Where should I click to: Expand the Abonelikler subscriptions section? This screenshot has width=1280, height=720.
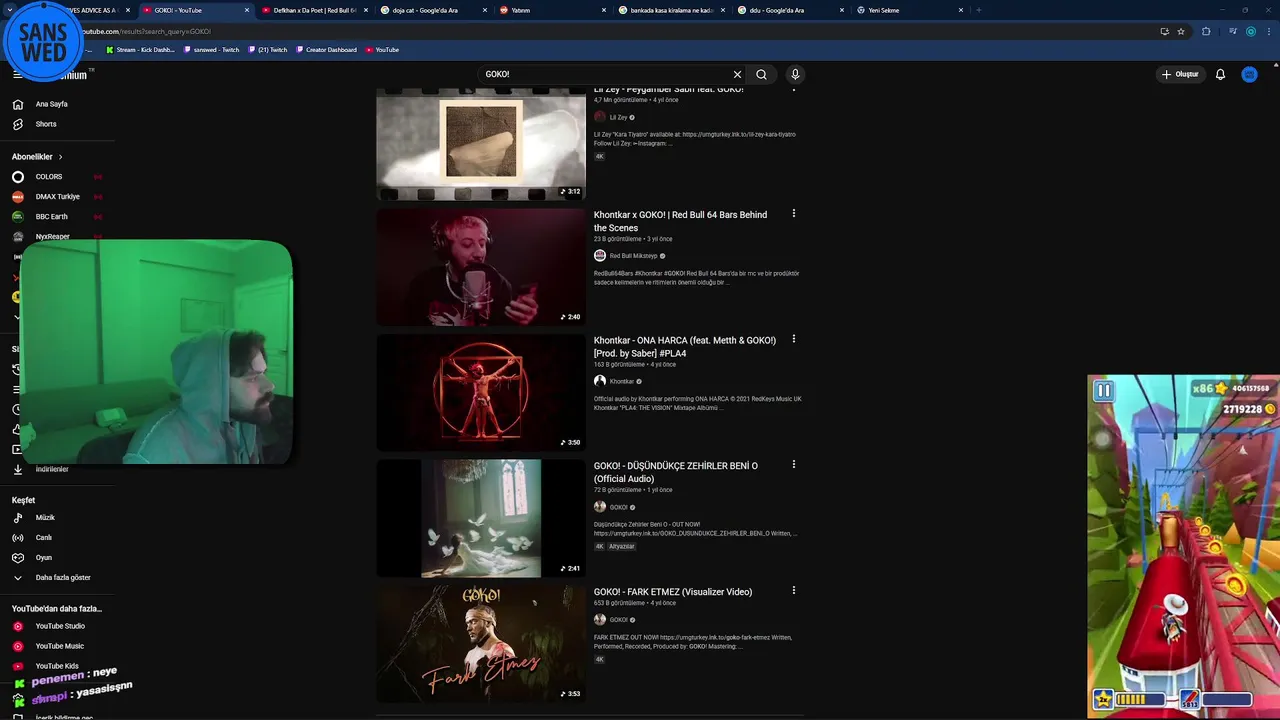[x=38, y=157]
